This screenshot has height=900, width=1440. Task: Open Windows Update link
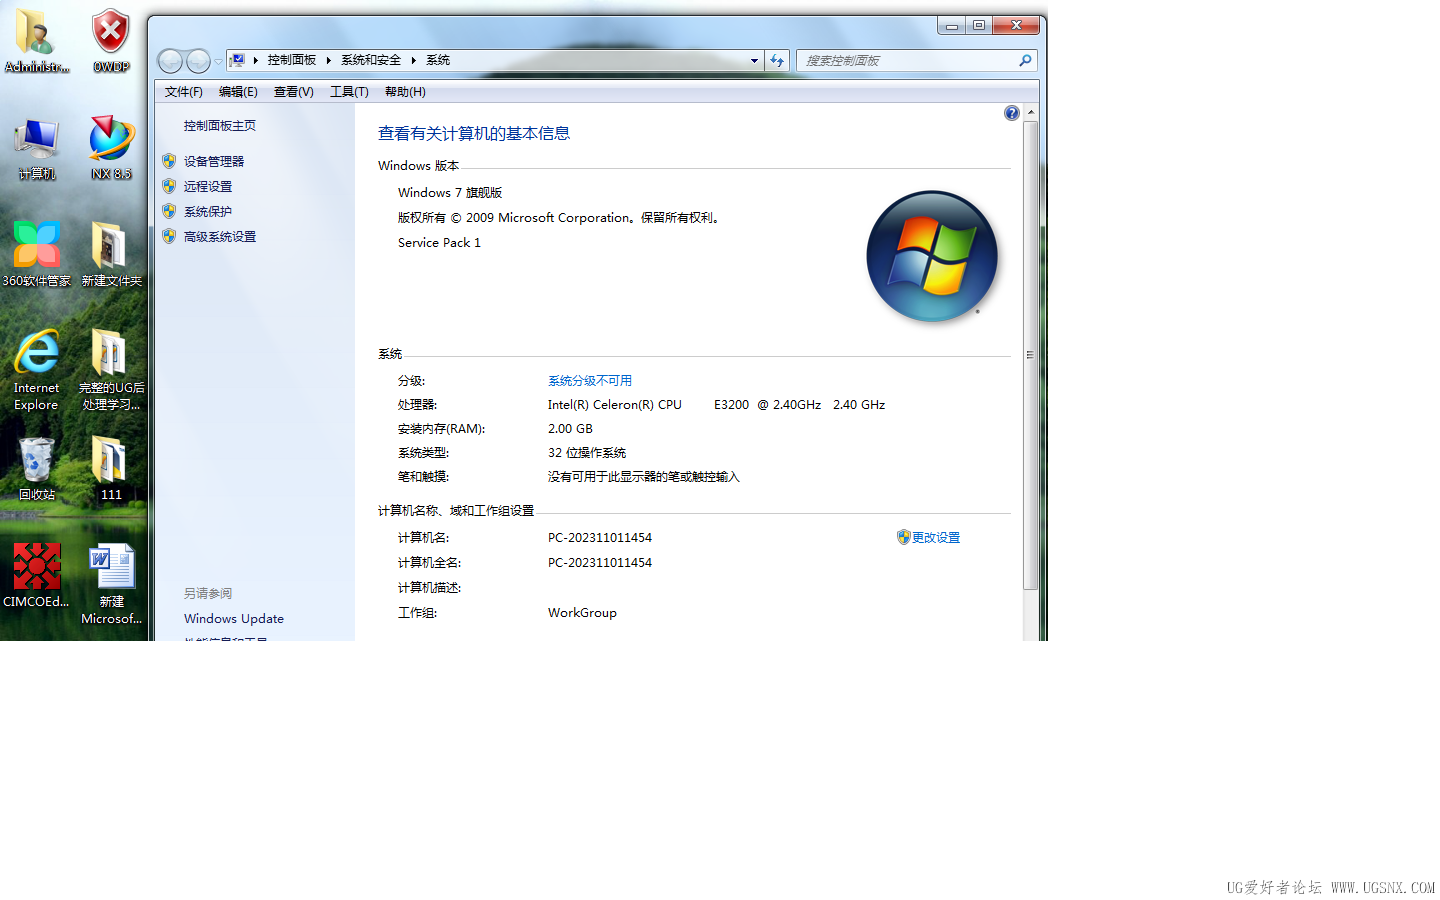pos(234,619)
